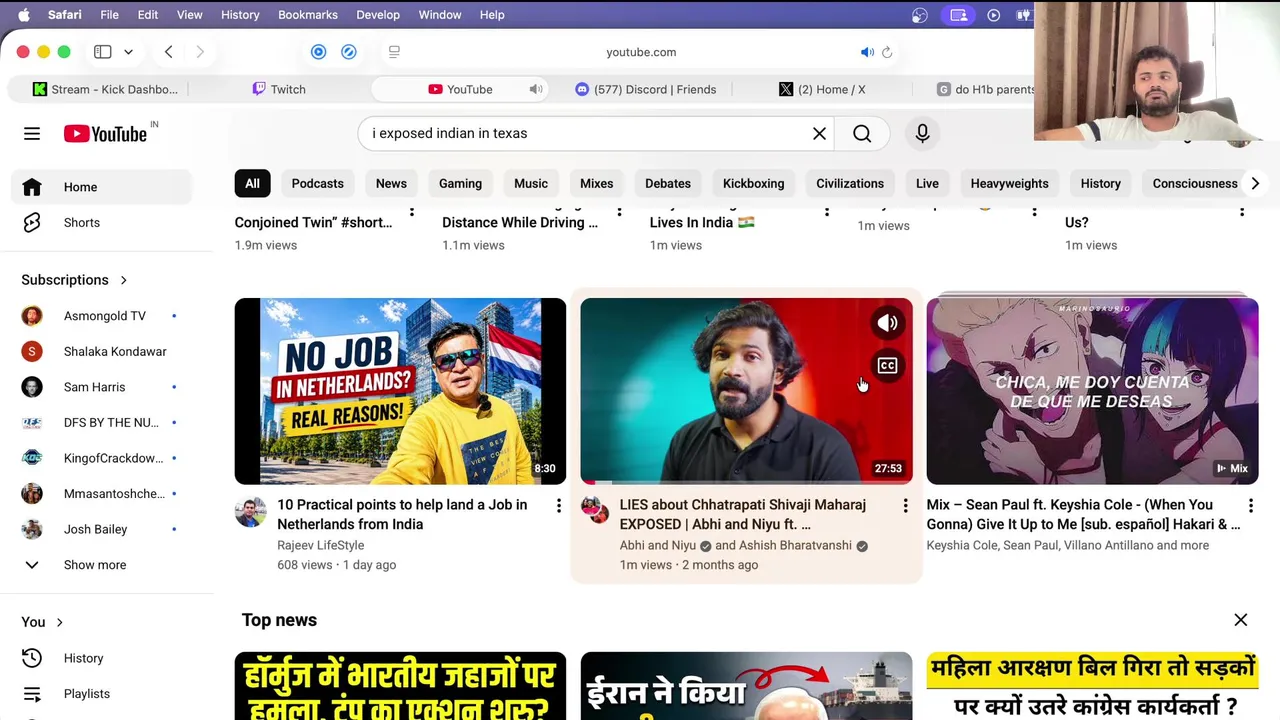Viewport: 1280px width, 720px height.
Task: Open the LIES about Chhatrapati Shivaji title
Action: click(743, 514)
